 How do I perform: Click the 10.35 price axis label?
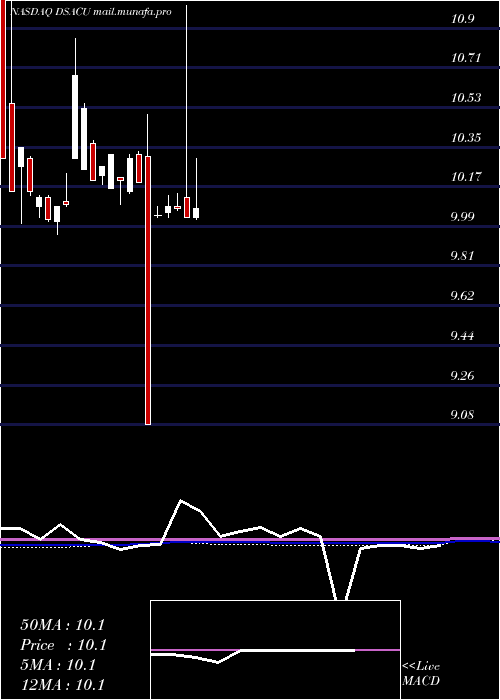point(466,137)
